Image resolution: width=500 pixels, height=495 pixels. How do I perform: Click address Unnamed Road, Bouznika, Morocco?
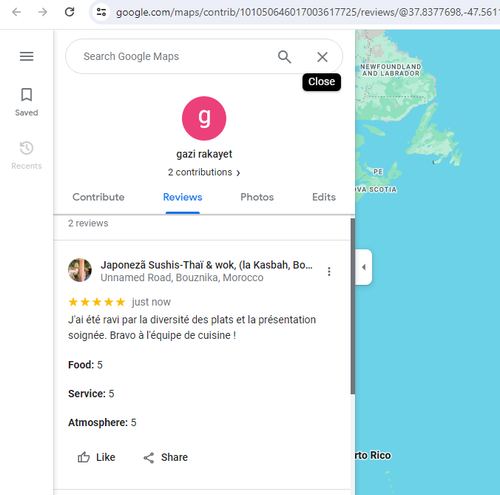pyautogui.click(x=182, y=277)
